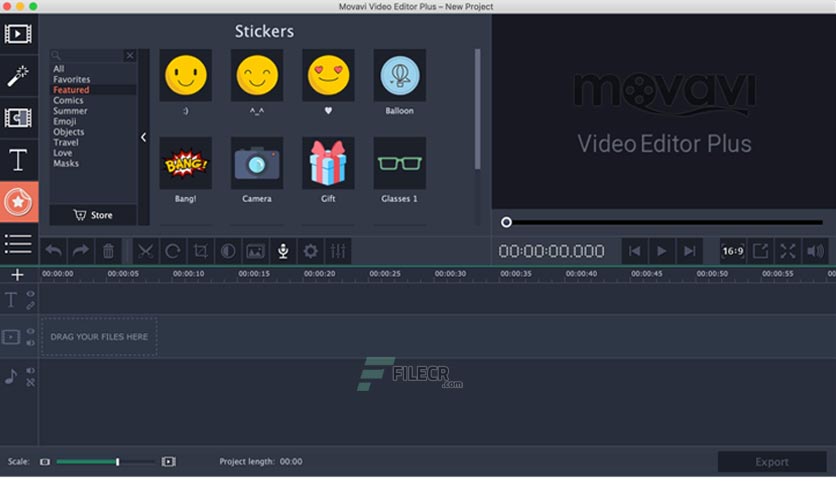
Task: Rotate the clip
Action: pos(173,251)
